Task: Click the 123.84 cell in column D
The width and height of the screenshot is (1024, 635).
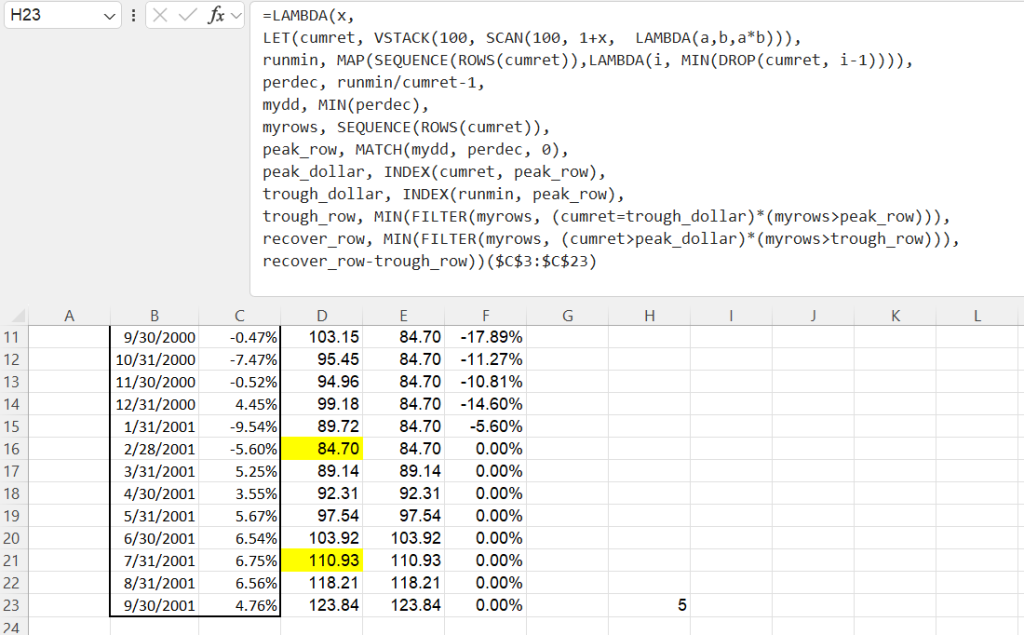Action: coord(321,604)
